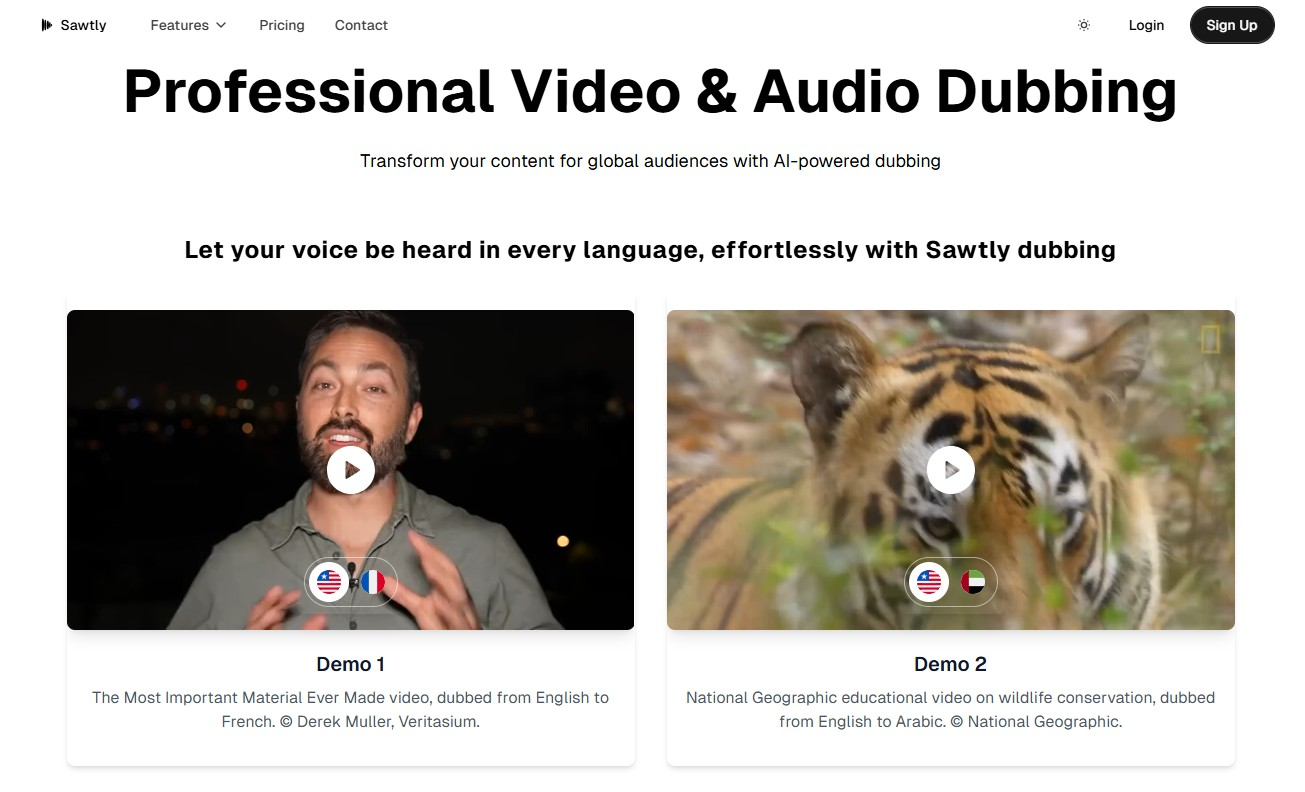Go to the Contact page

[361, 25]
